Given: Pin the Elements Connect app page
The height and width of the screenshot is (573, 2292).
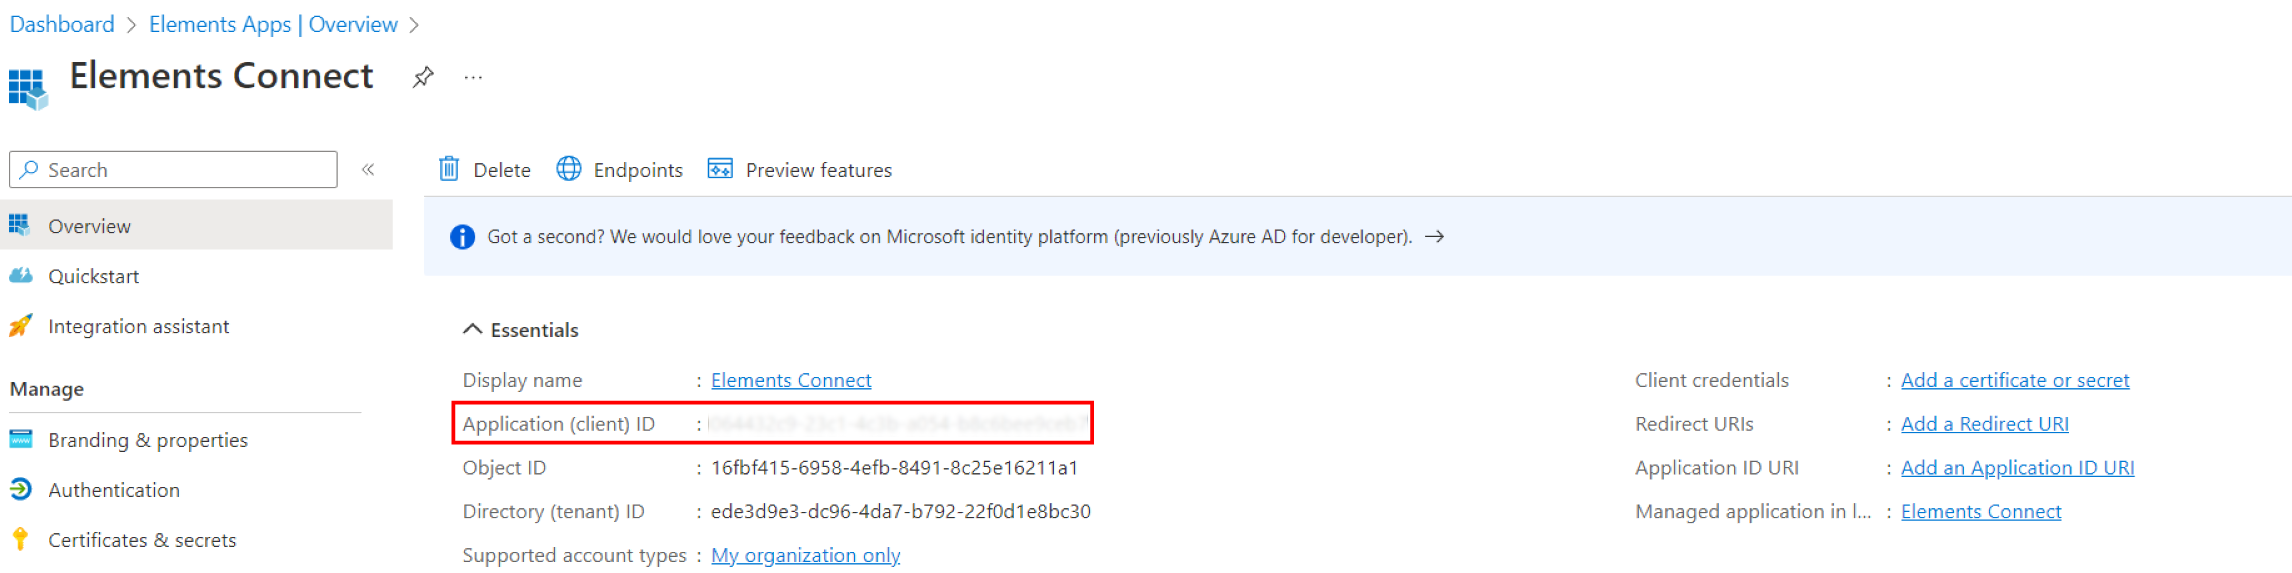Looking at the screenshot, I should [423, 77].
